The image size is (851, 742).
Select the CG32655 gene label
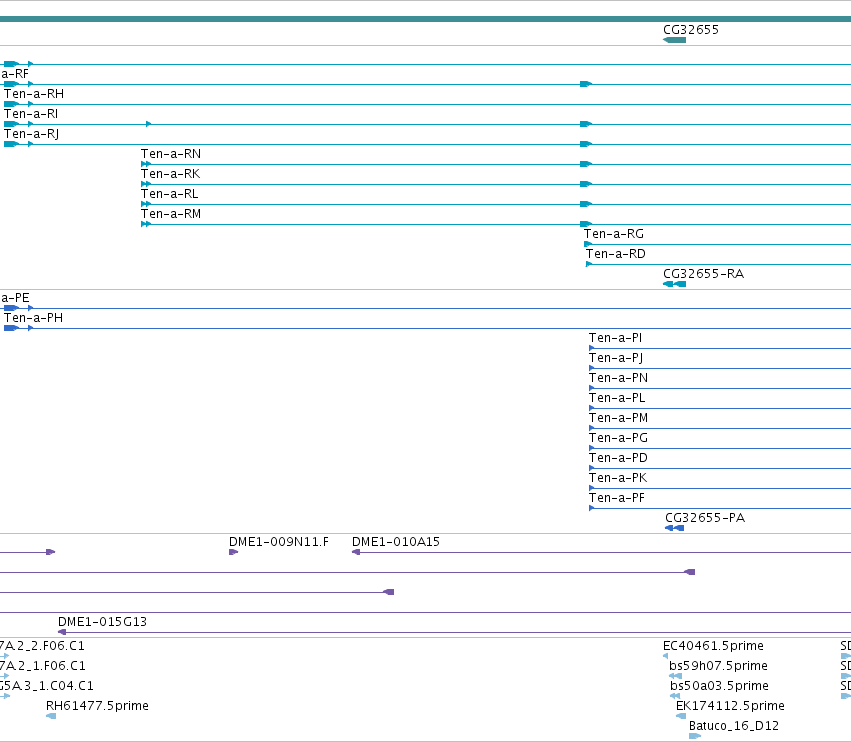690,30
